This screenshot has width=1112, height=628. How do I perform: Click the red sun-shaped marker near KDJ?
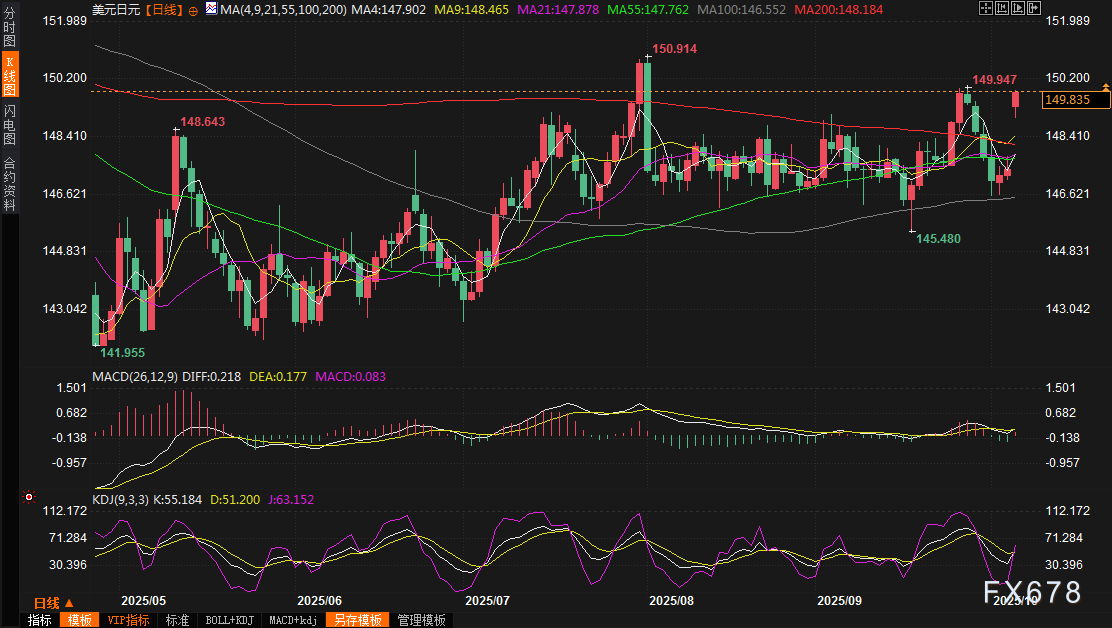pos(29,496)
